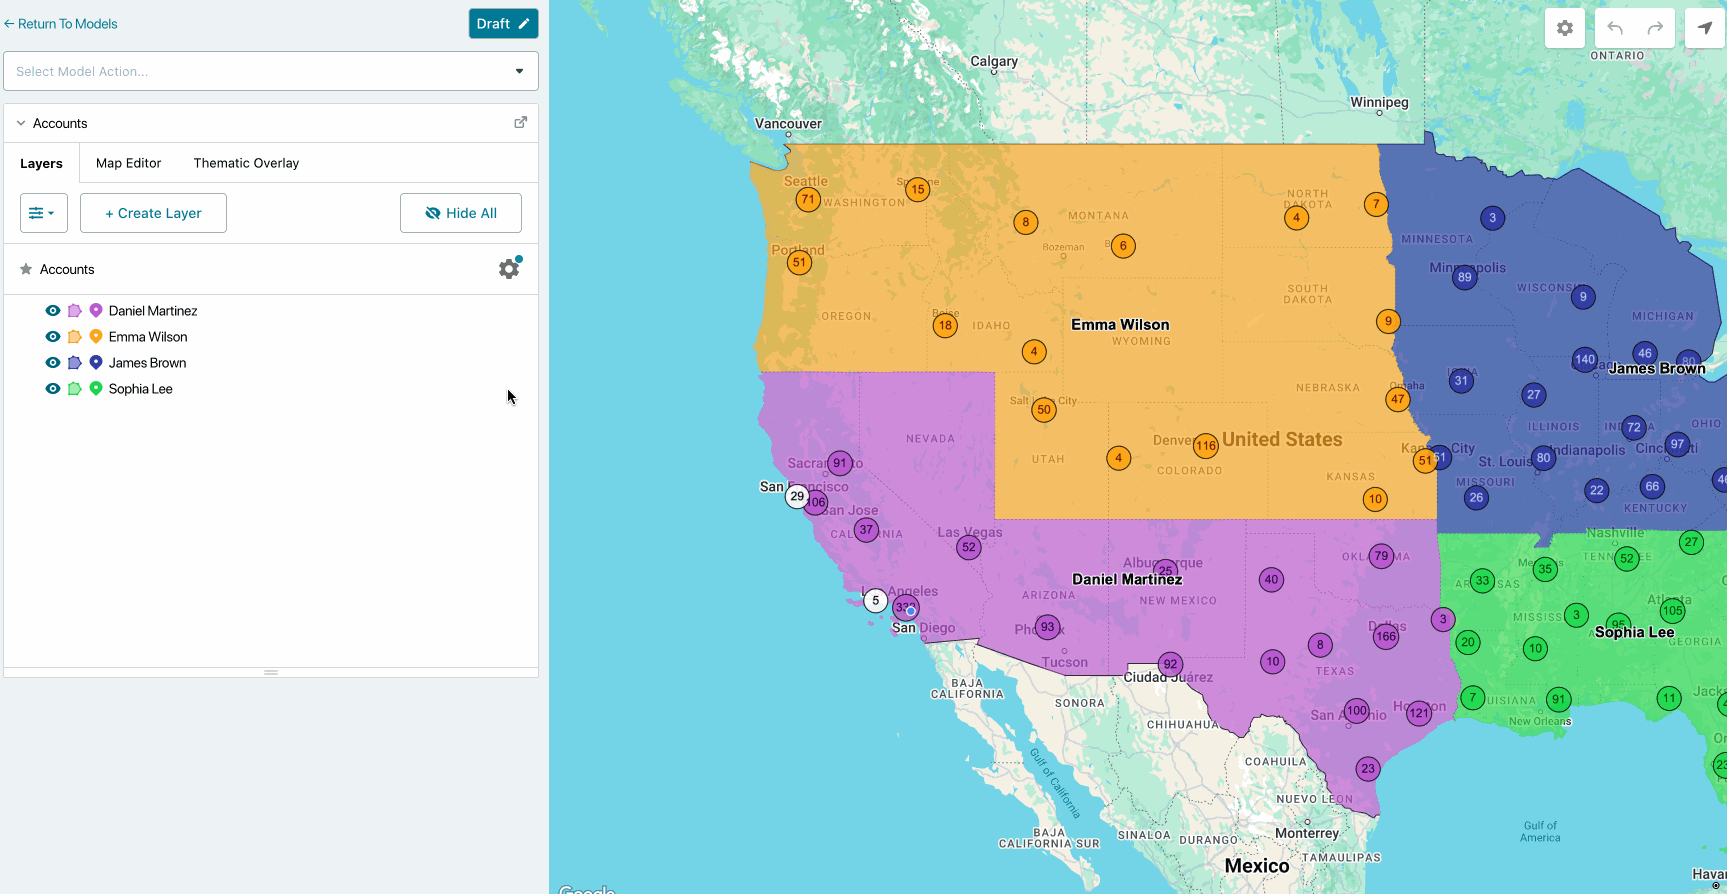
Task: Click Denver cluster marker 116
Action: coord(1206,446)
